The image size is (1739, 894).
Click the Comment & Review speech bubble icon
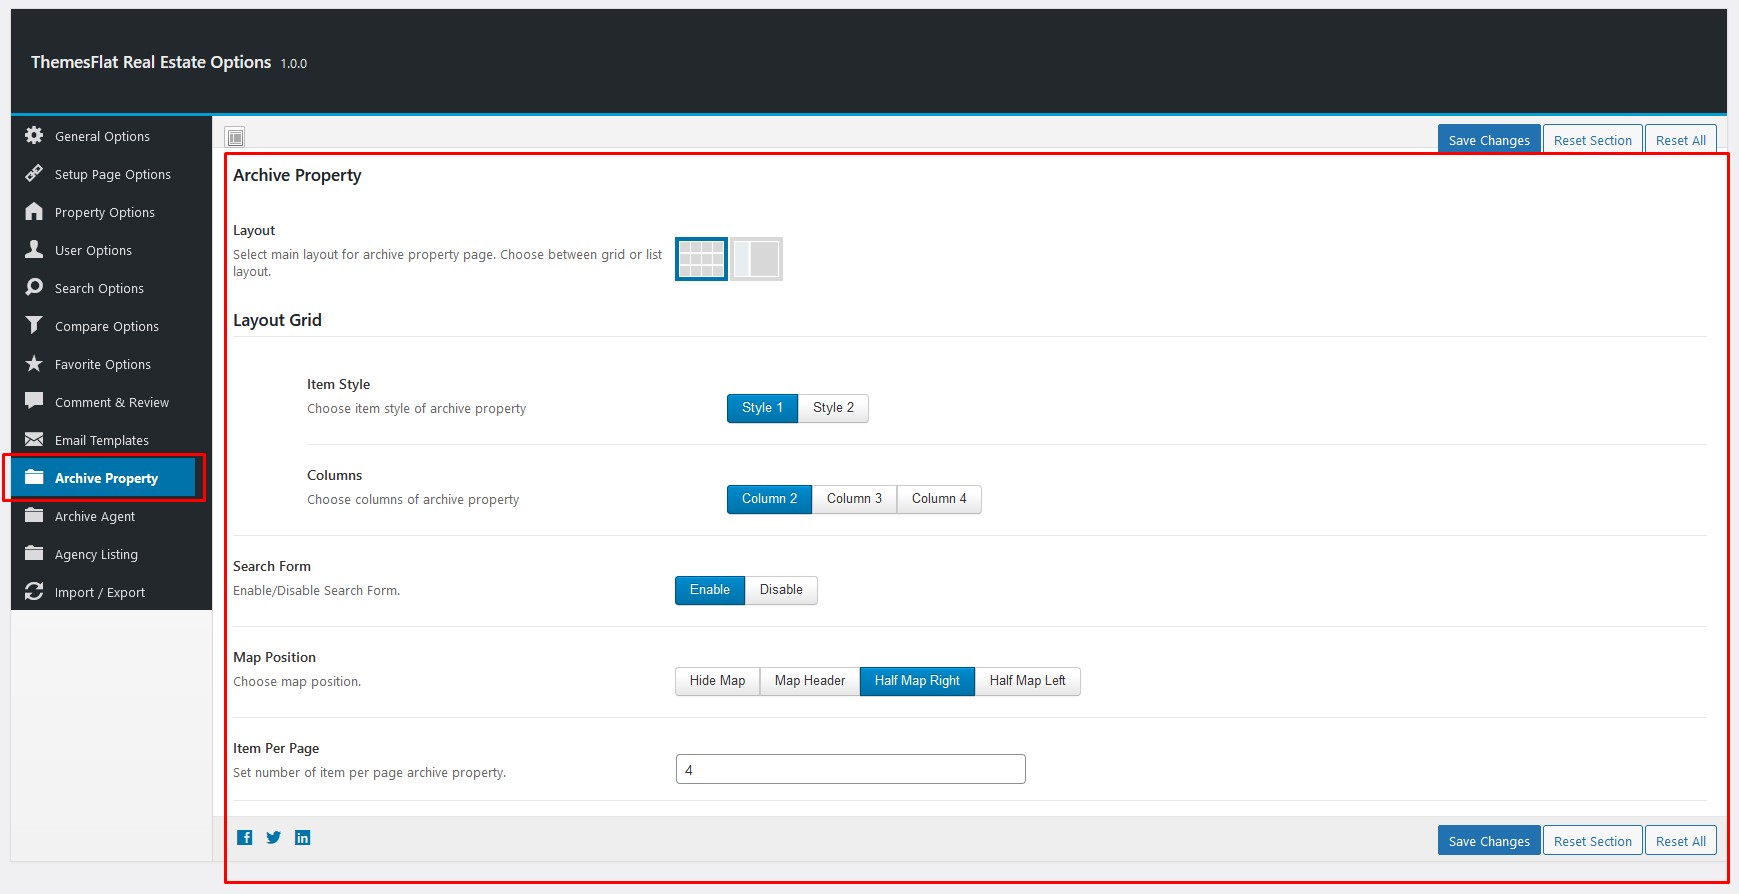click(34, 401)
